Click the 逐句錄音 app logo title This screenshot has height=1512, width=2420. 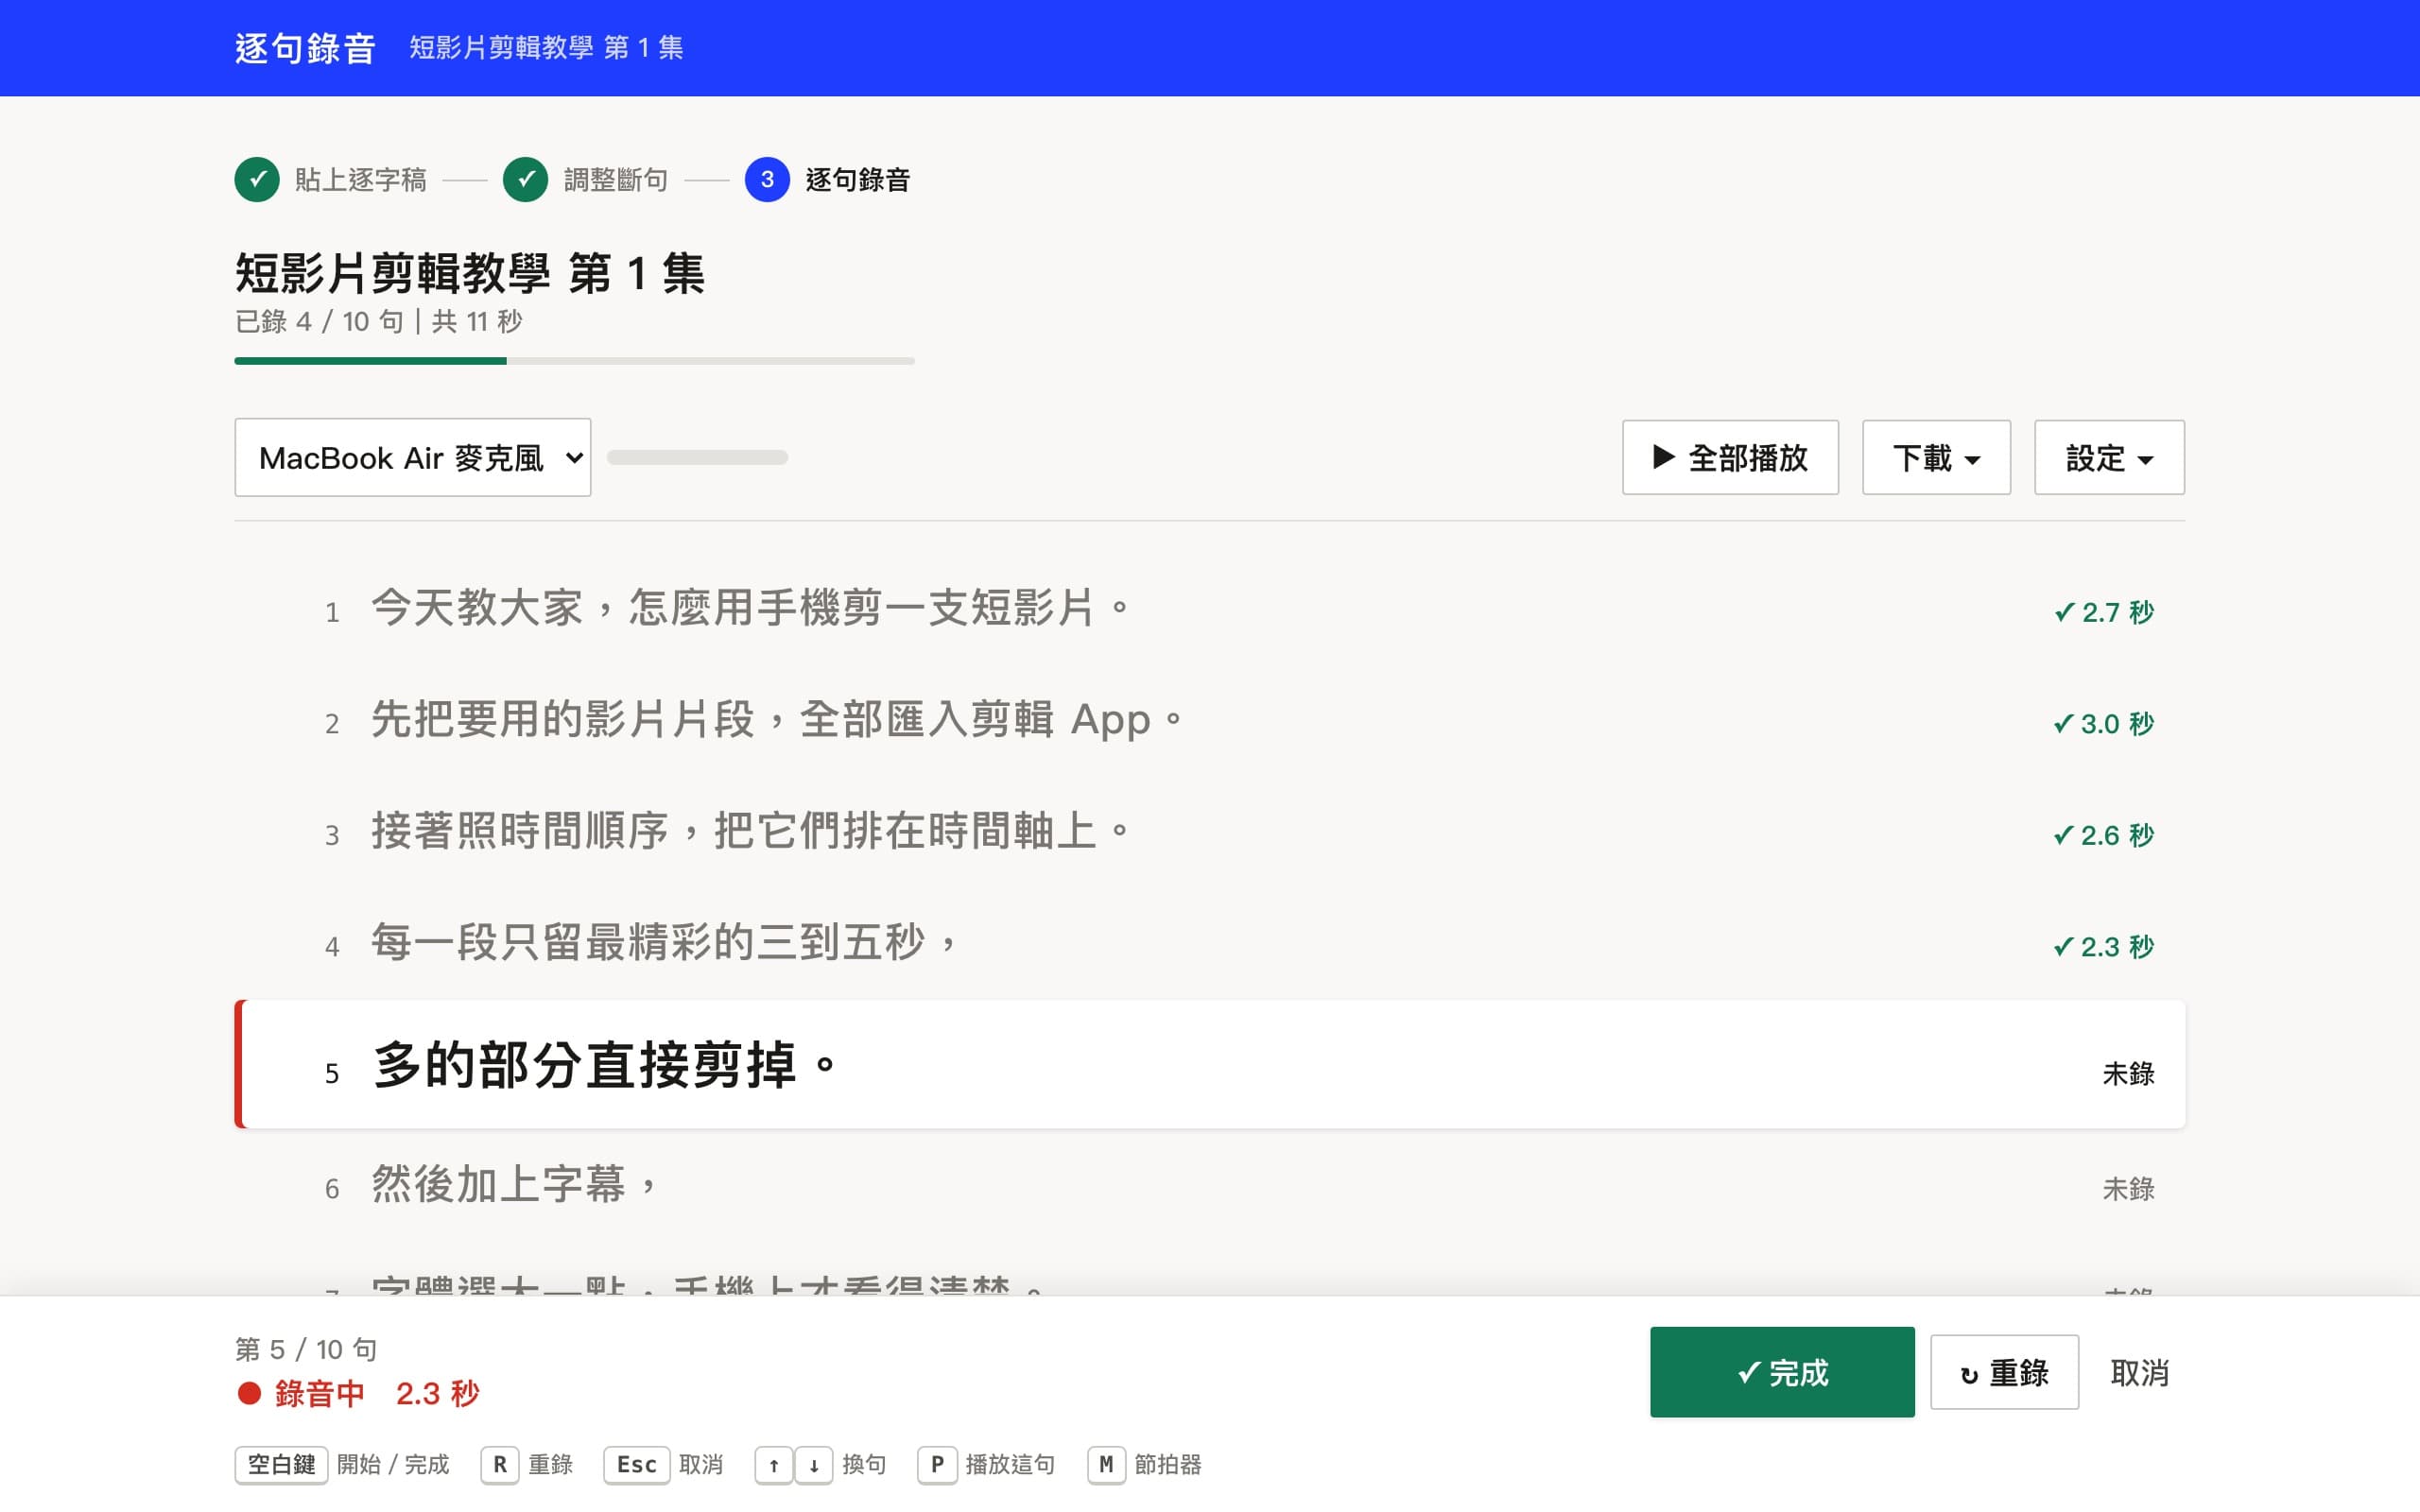point(305,48)
